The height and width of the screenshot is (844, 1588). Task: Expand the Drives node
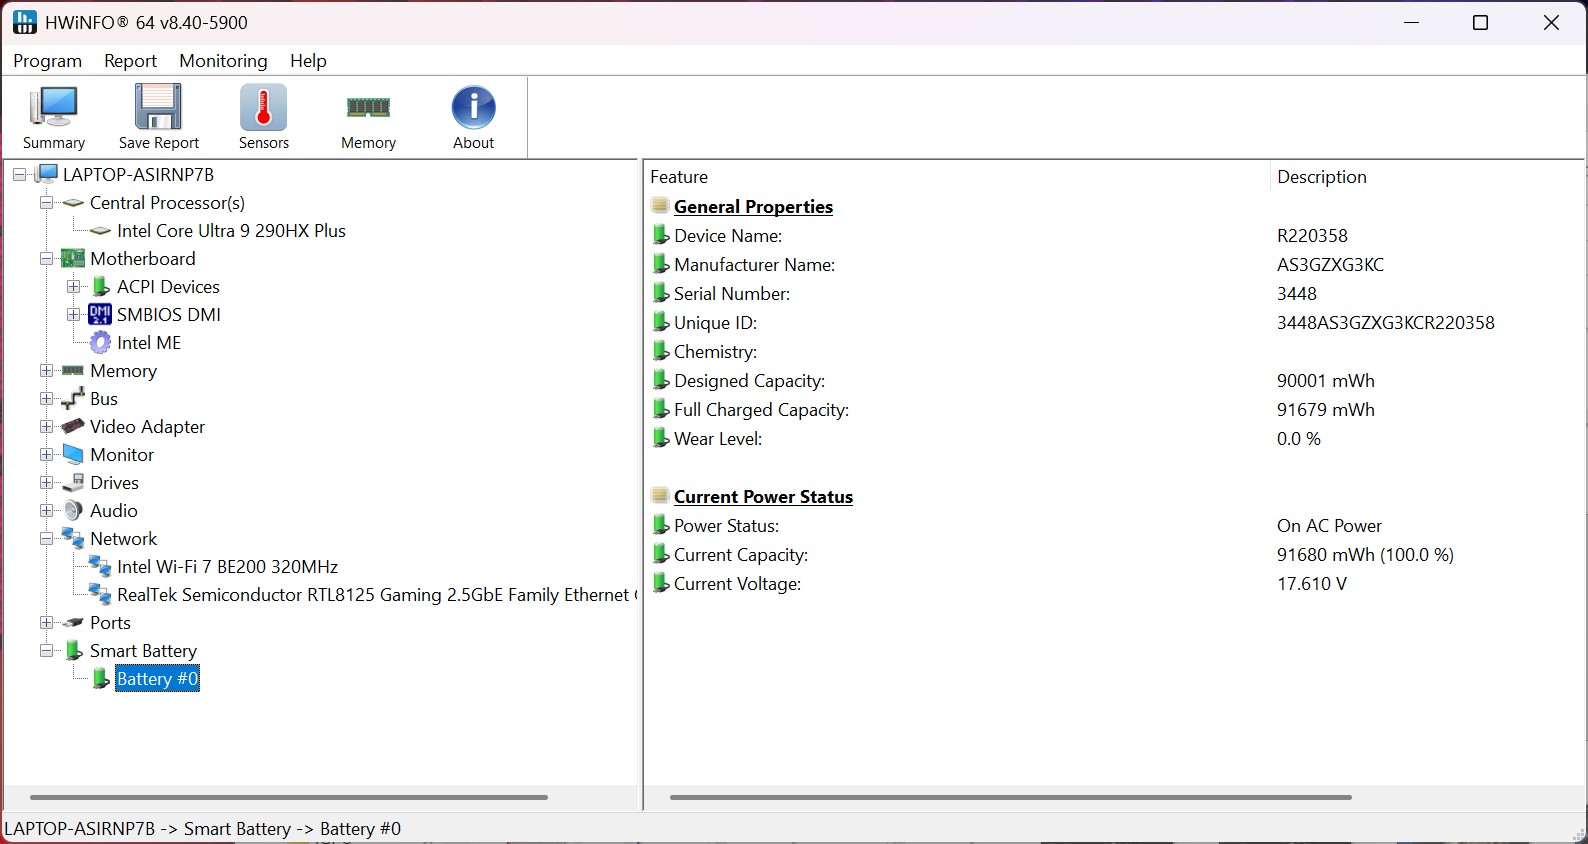pos(46,483)
